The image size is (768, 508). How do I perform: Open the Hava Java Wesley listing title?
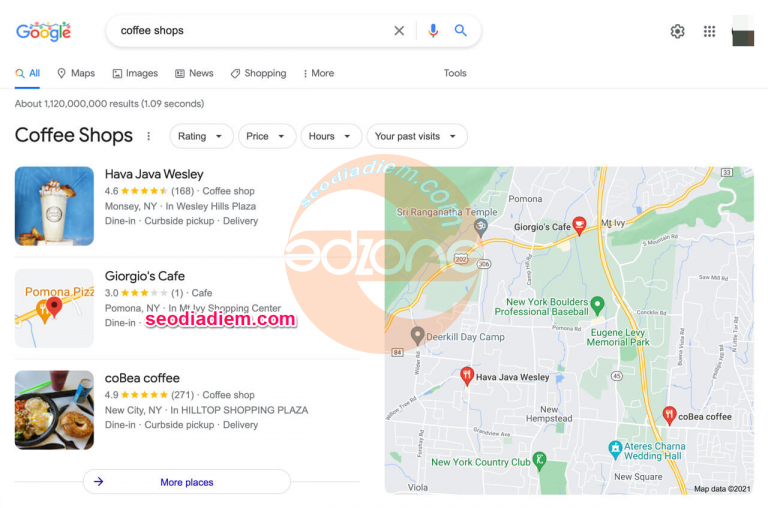[x=154, y=174]
